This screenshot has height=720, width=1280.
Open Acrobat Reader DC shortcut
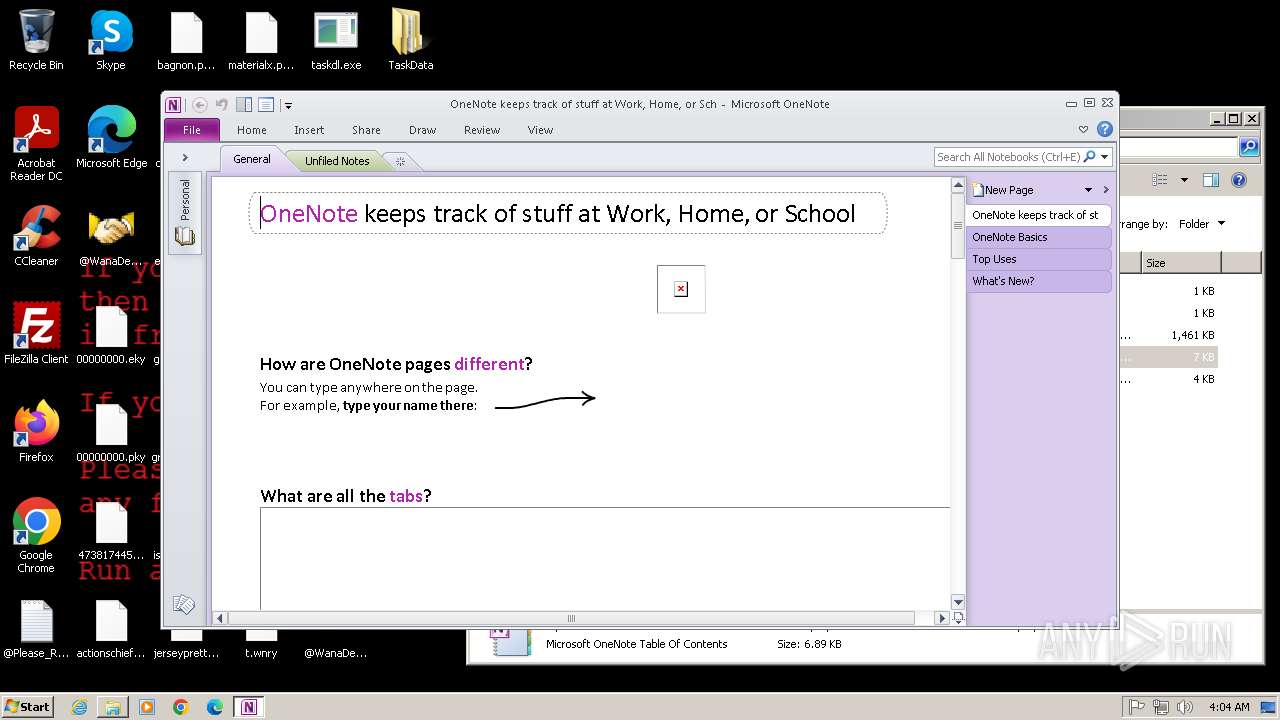pyautogui.click(x=36, y=145)
